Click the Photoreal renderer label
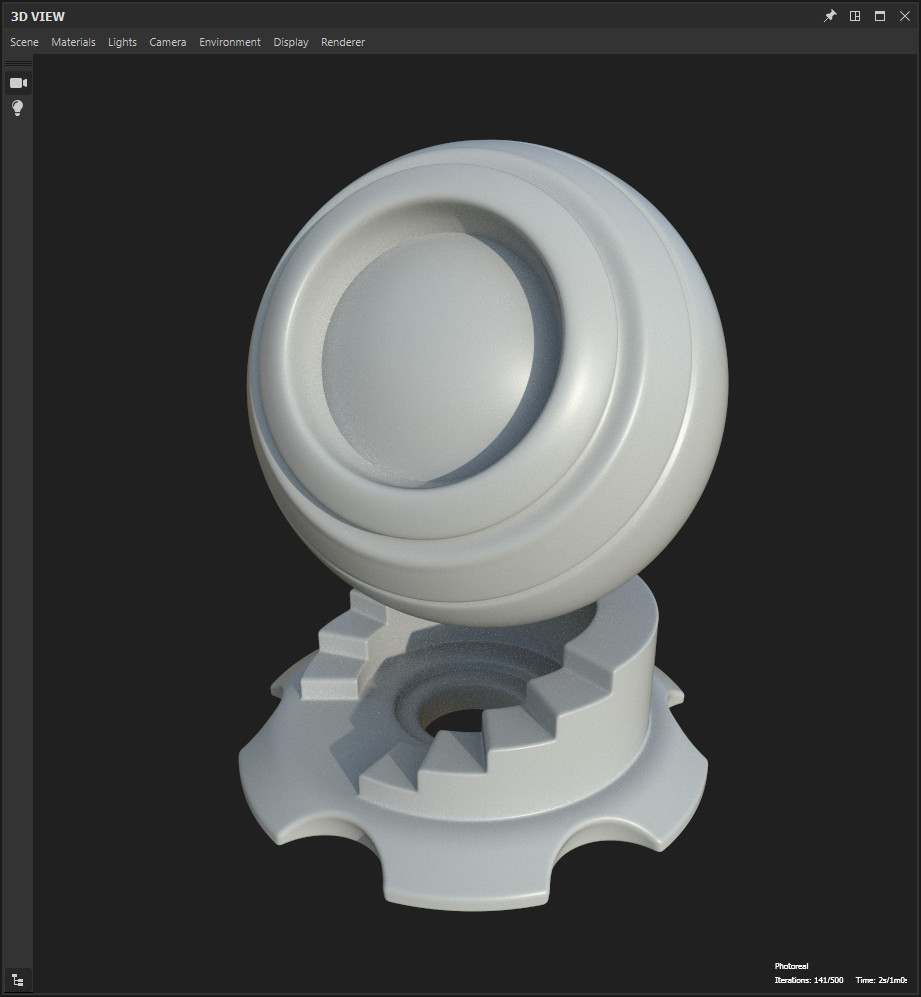The height and width of the screenshot is (997, 921). coord(791,966)
